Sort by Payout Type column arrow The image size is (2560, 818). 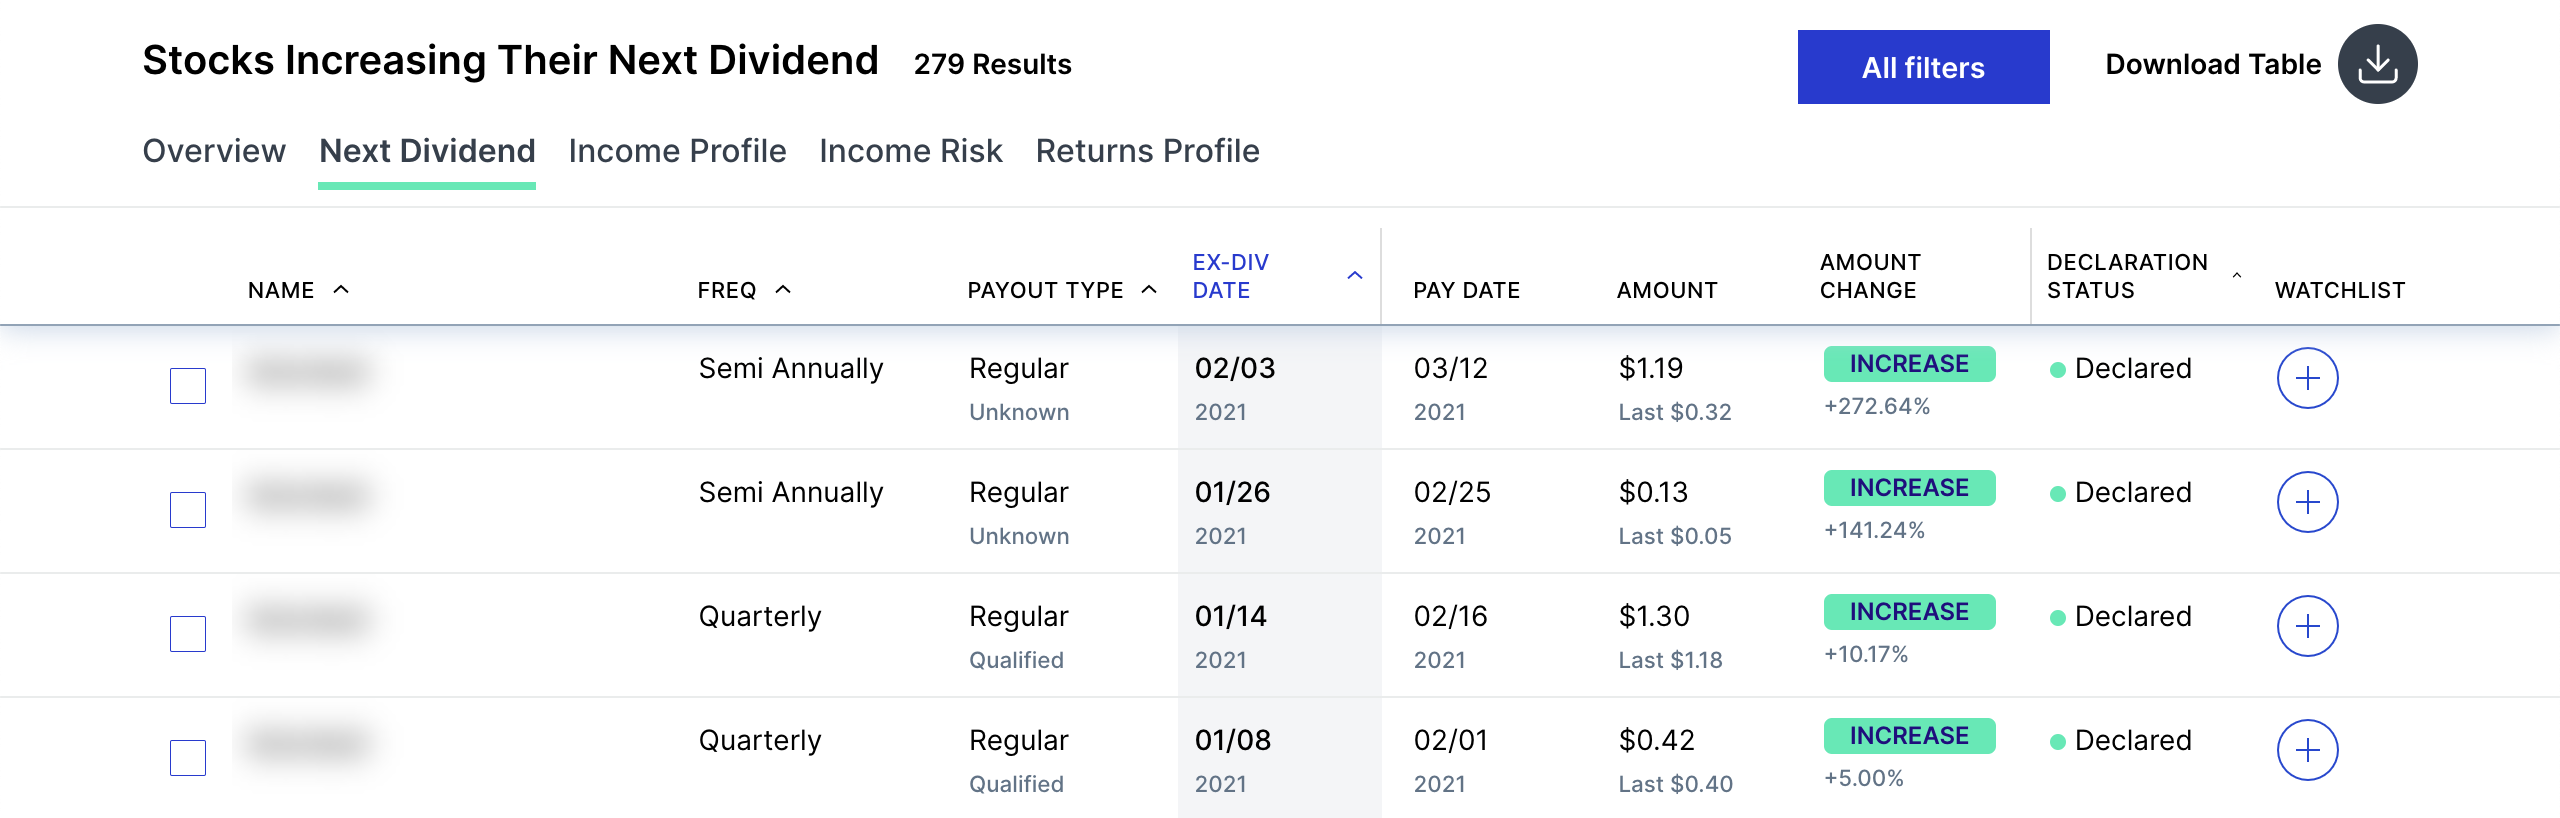point(1149,290)
